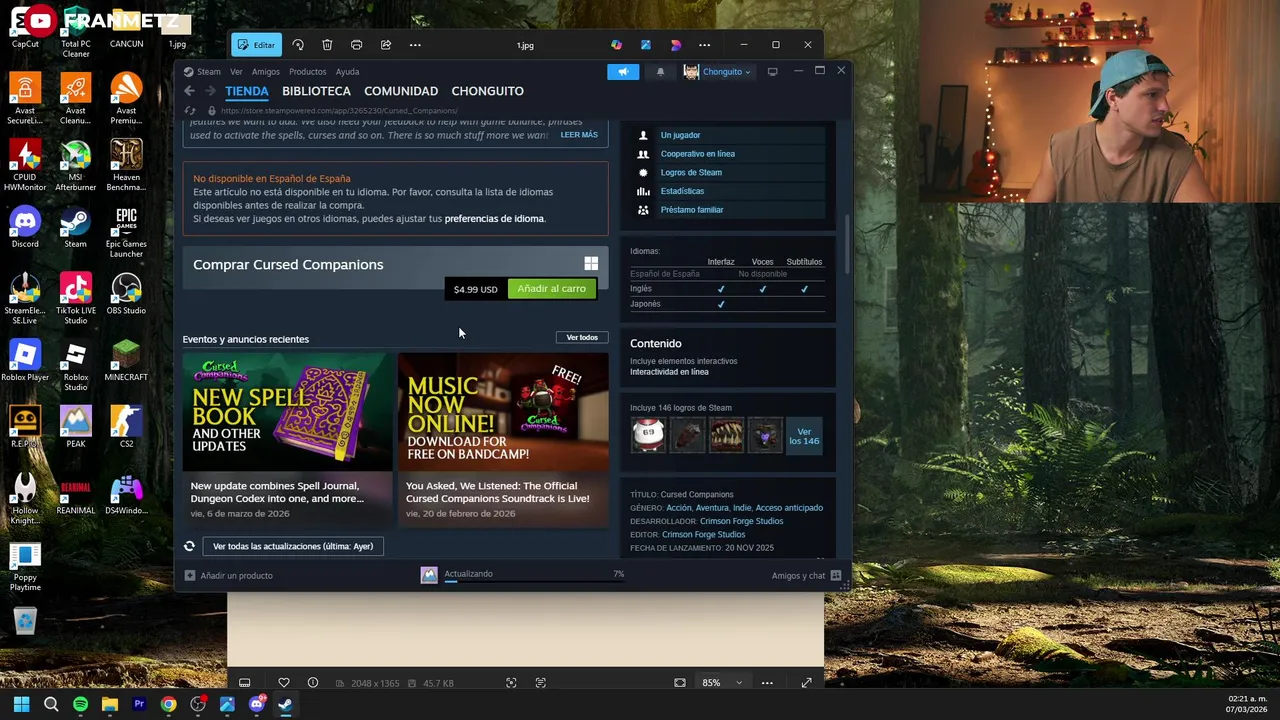Open Premiere Pro from the taskbar
Screen dimensions: 1280x720
(x=139, y=704)
